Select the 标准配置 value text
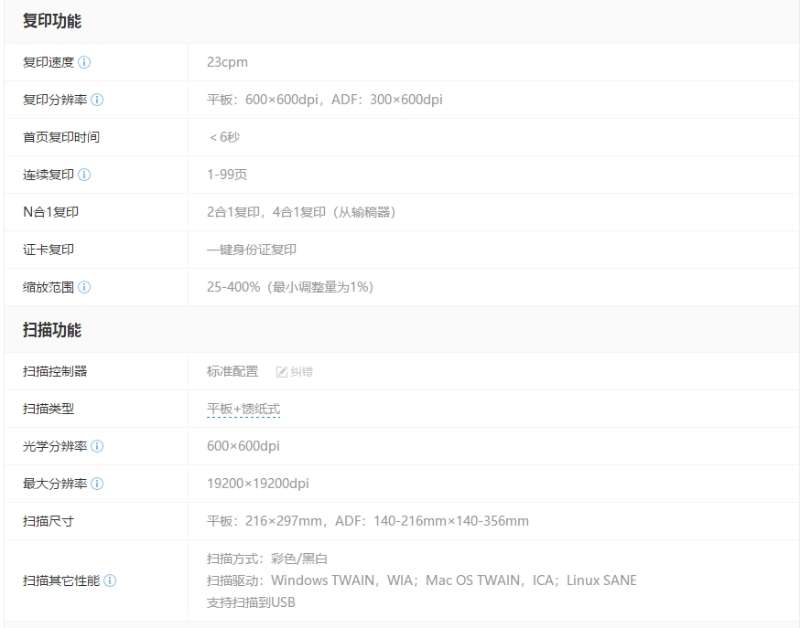Image resolution: width=800 pixels, height=628 pixels. pyautogui.click(x=232, y=372)
